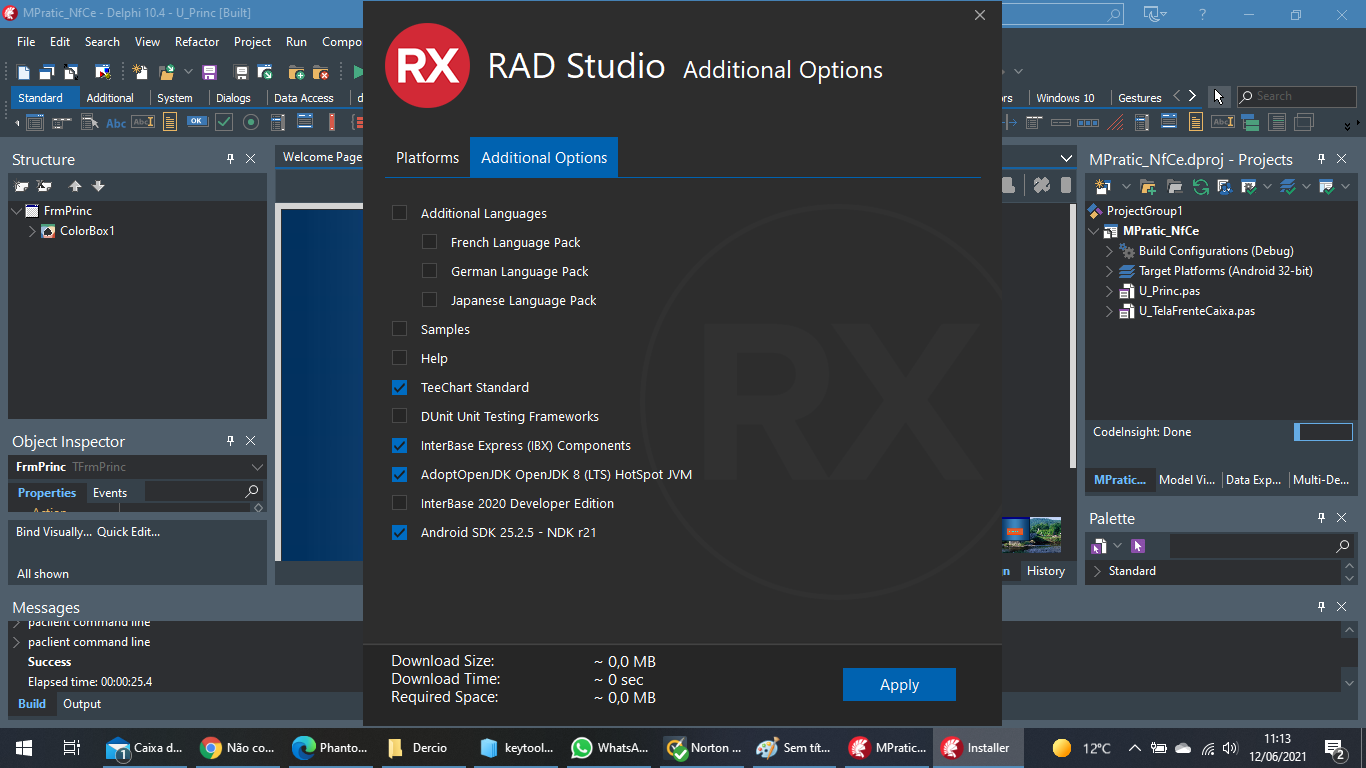Uncheck InterBase Express (IBX) Components

pyautogui.click(x=400, y=445)
